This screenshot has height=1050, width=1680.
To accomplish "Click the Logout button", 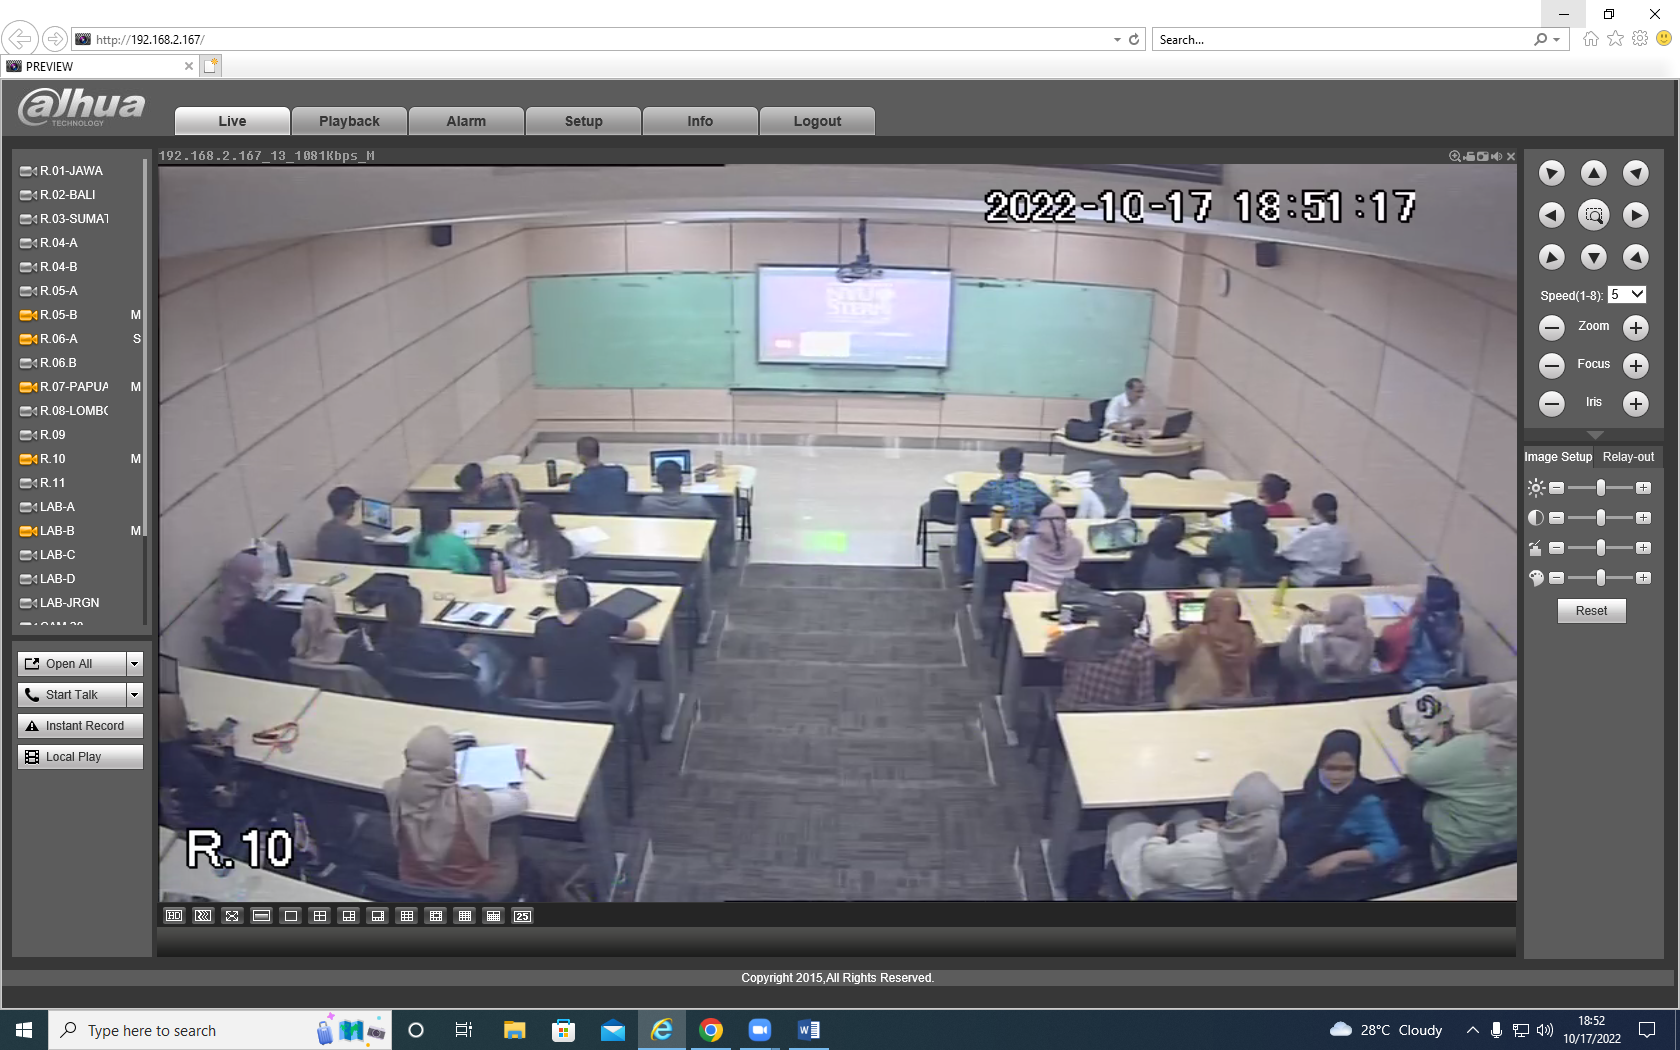I will [x=817, y=121].
